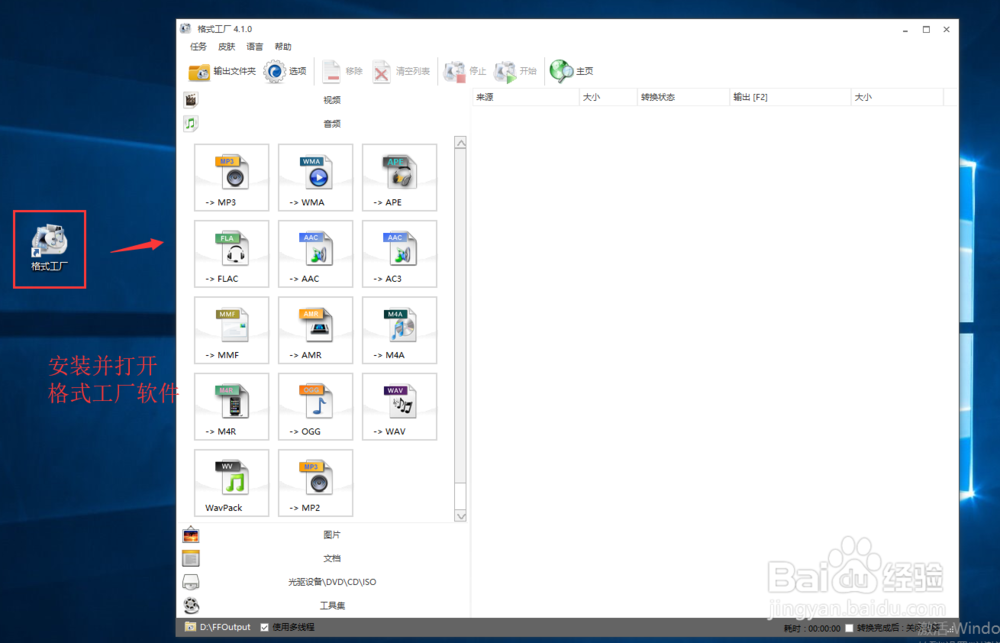Select the -> M4A audio format
This screenshot has height=643, width=1000.
click(399, 330)
